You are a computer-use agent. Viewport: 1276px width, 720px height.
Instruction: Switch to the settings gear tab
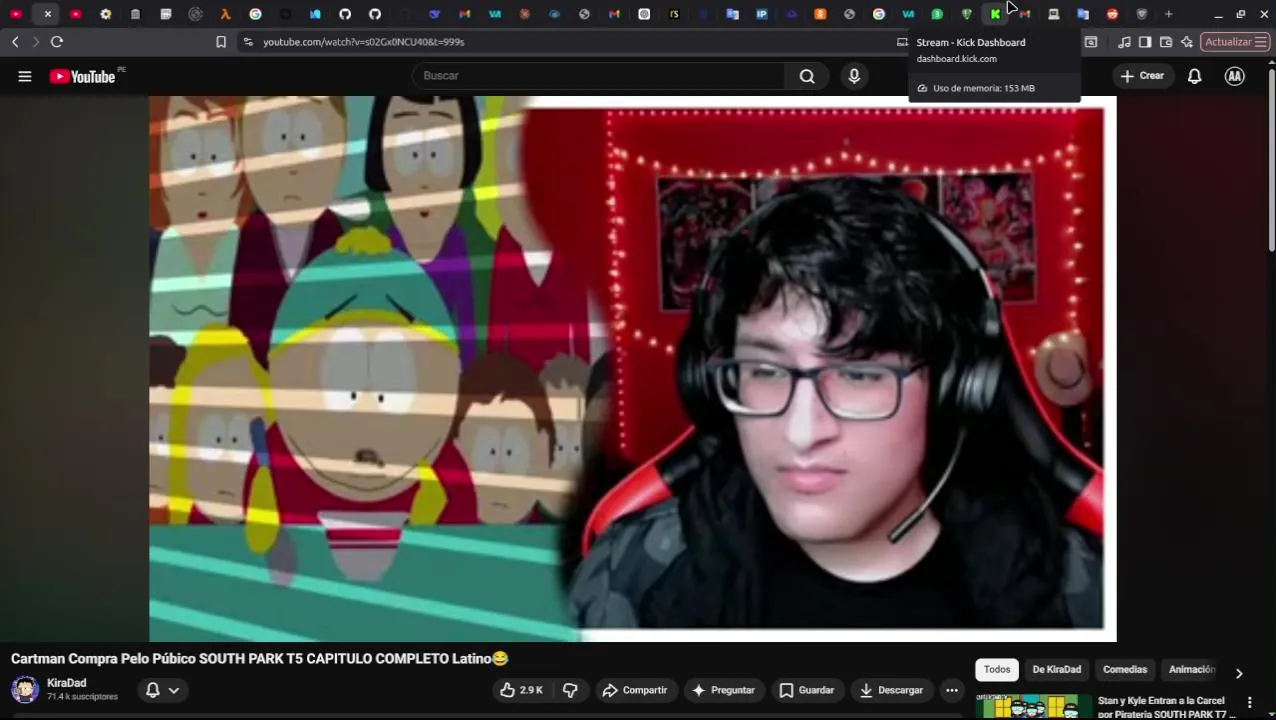coord(105,14)
